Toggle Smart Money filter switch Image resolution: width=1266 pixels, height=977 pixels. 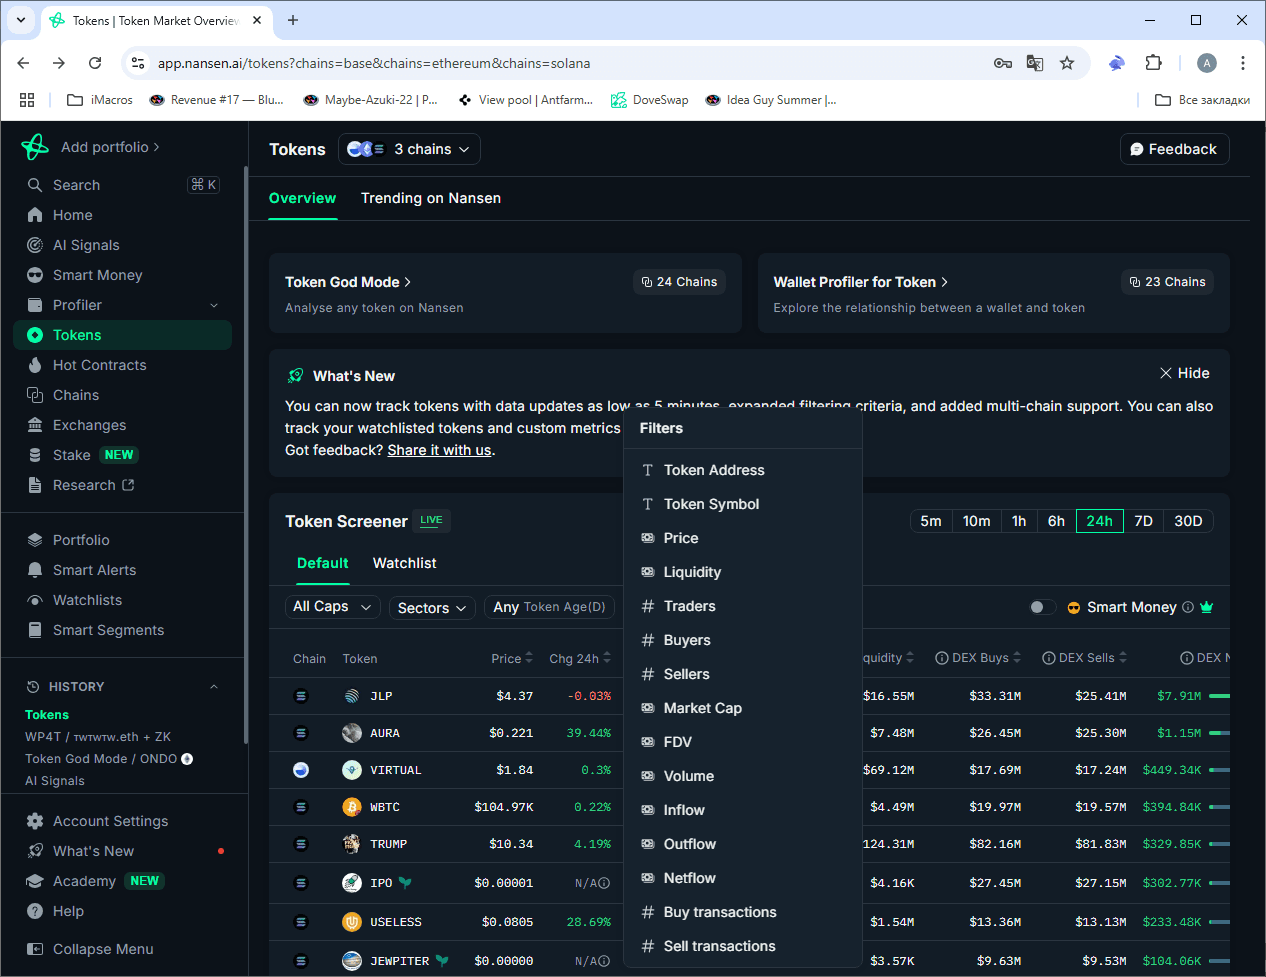1042,607
